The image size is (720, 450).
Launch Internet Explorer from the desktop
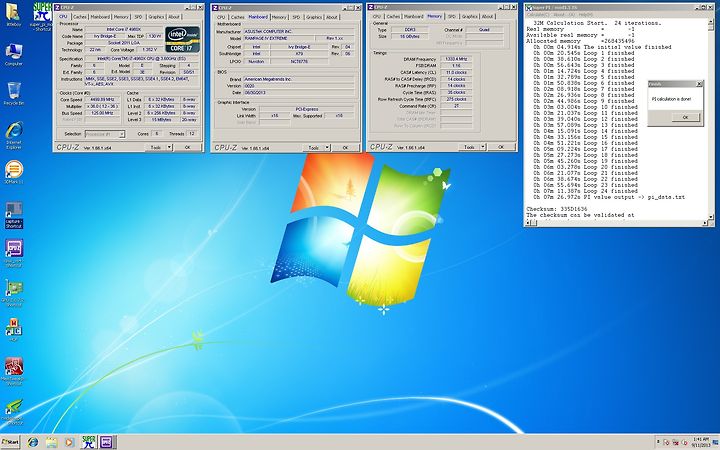pyautogui.click(x=14, y=136)
